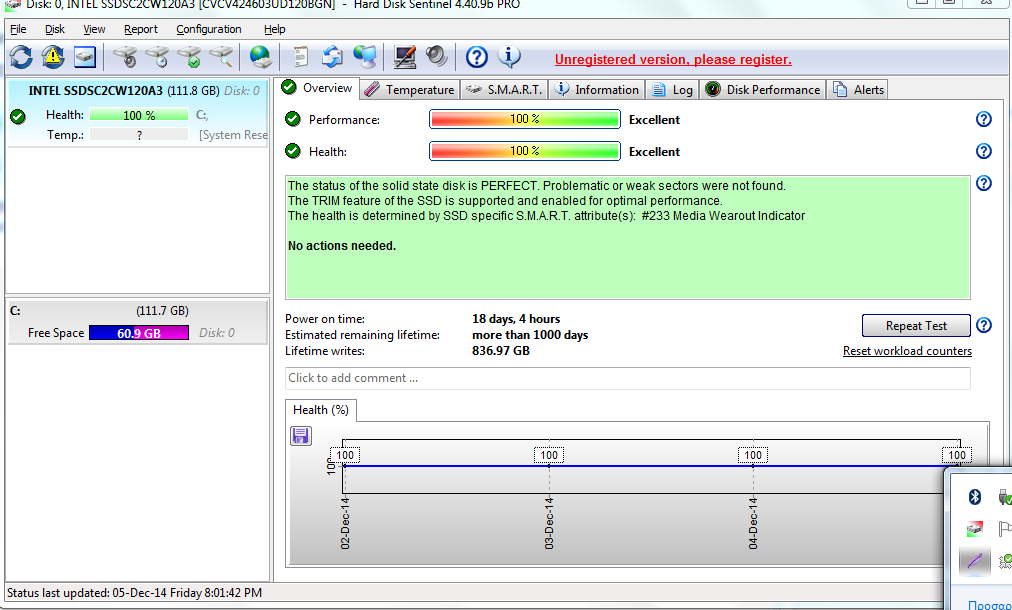Click the C: Free Space 60.9 GB bar
The width and height of the screenshot is (1012, 610).
tap(139, 333)
